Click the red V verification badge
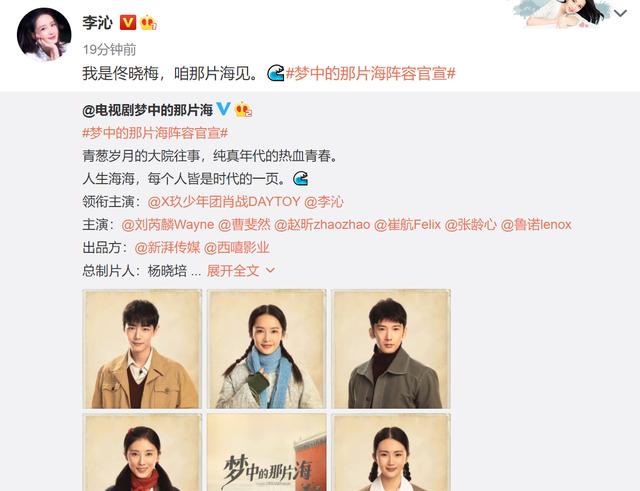The height and width of the screenshot is (491, 640). click(128, 22)
